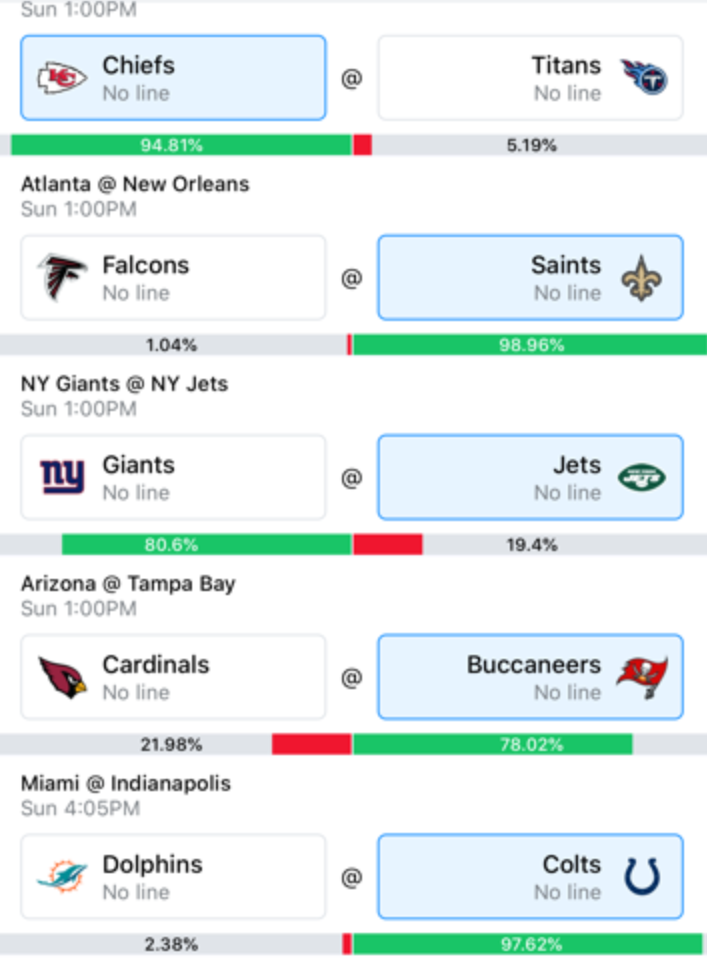
Task: Click the 78.02% Buccaneers percentage bar
Action: point(493,744)
